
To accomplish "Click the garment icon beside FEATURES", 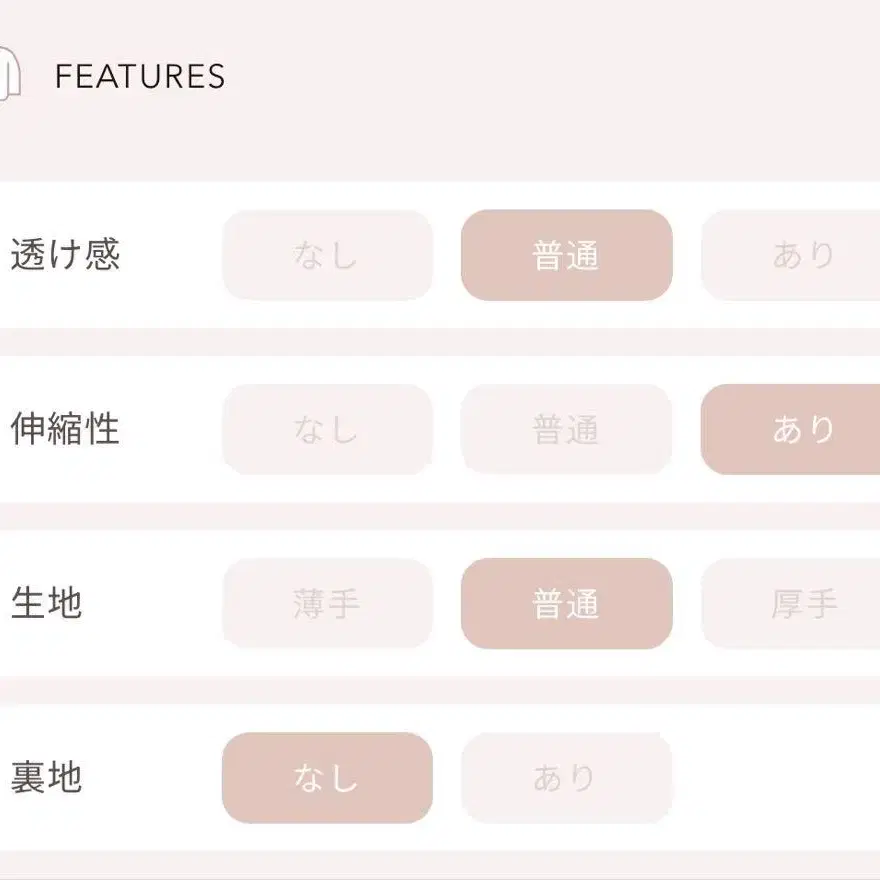I will [x=9, y=76].
